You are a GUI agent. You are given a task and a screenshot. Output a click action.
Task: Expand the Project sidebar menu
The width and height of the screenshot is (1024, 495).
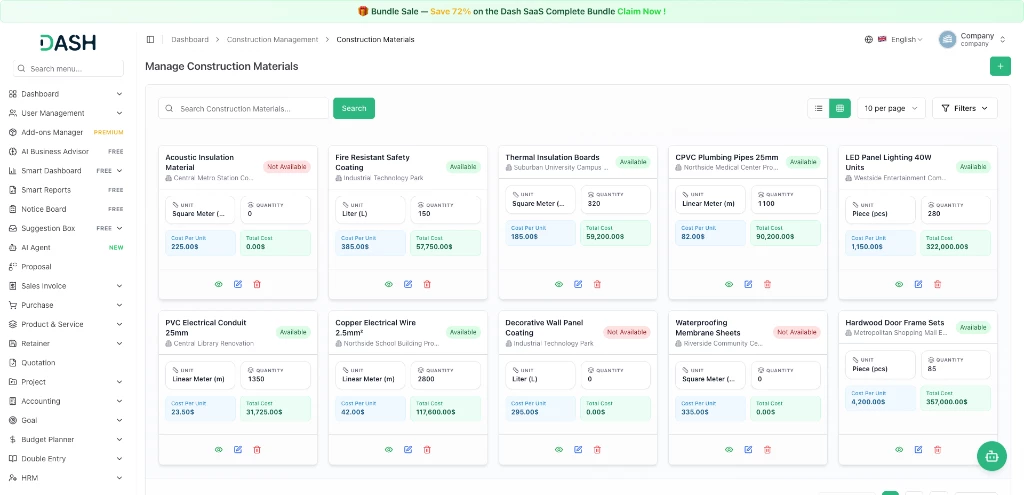(65, 382)
